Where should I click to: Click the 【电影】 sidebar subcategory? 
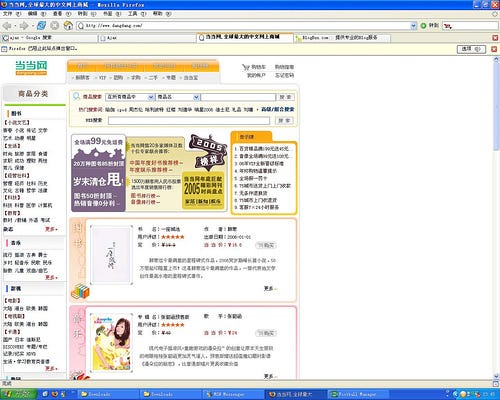[12, 300]
